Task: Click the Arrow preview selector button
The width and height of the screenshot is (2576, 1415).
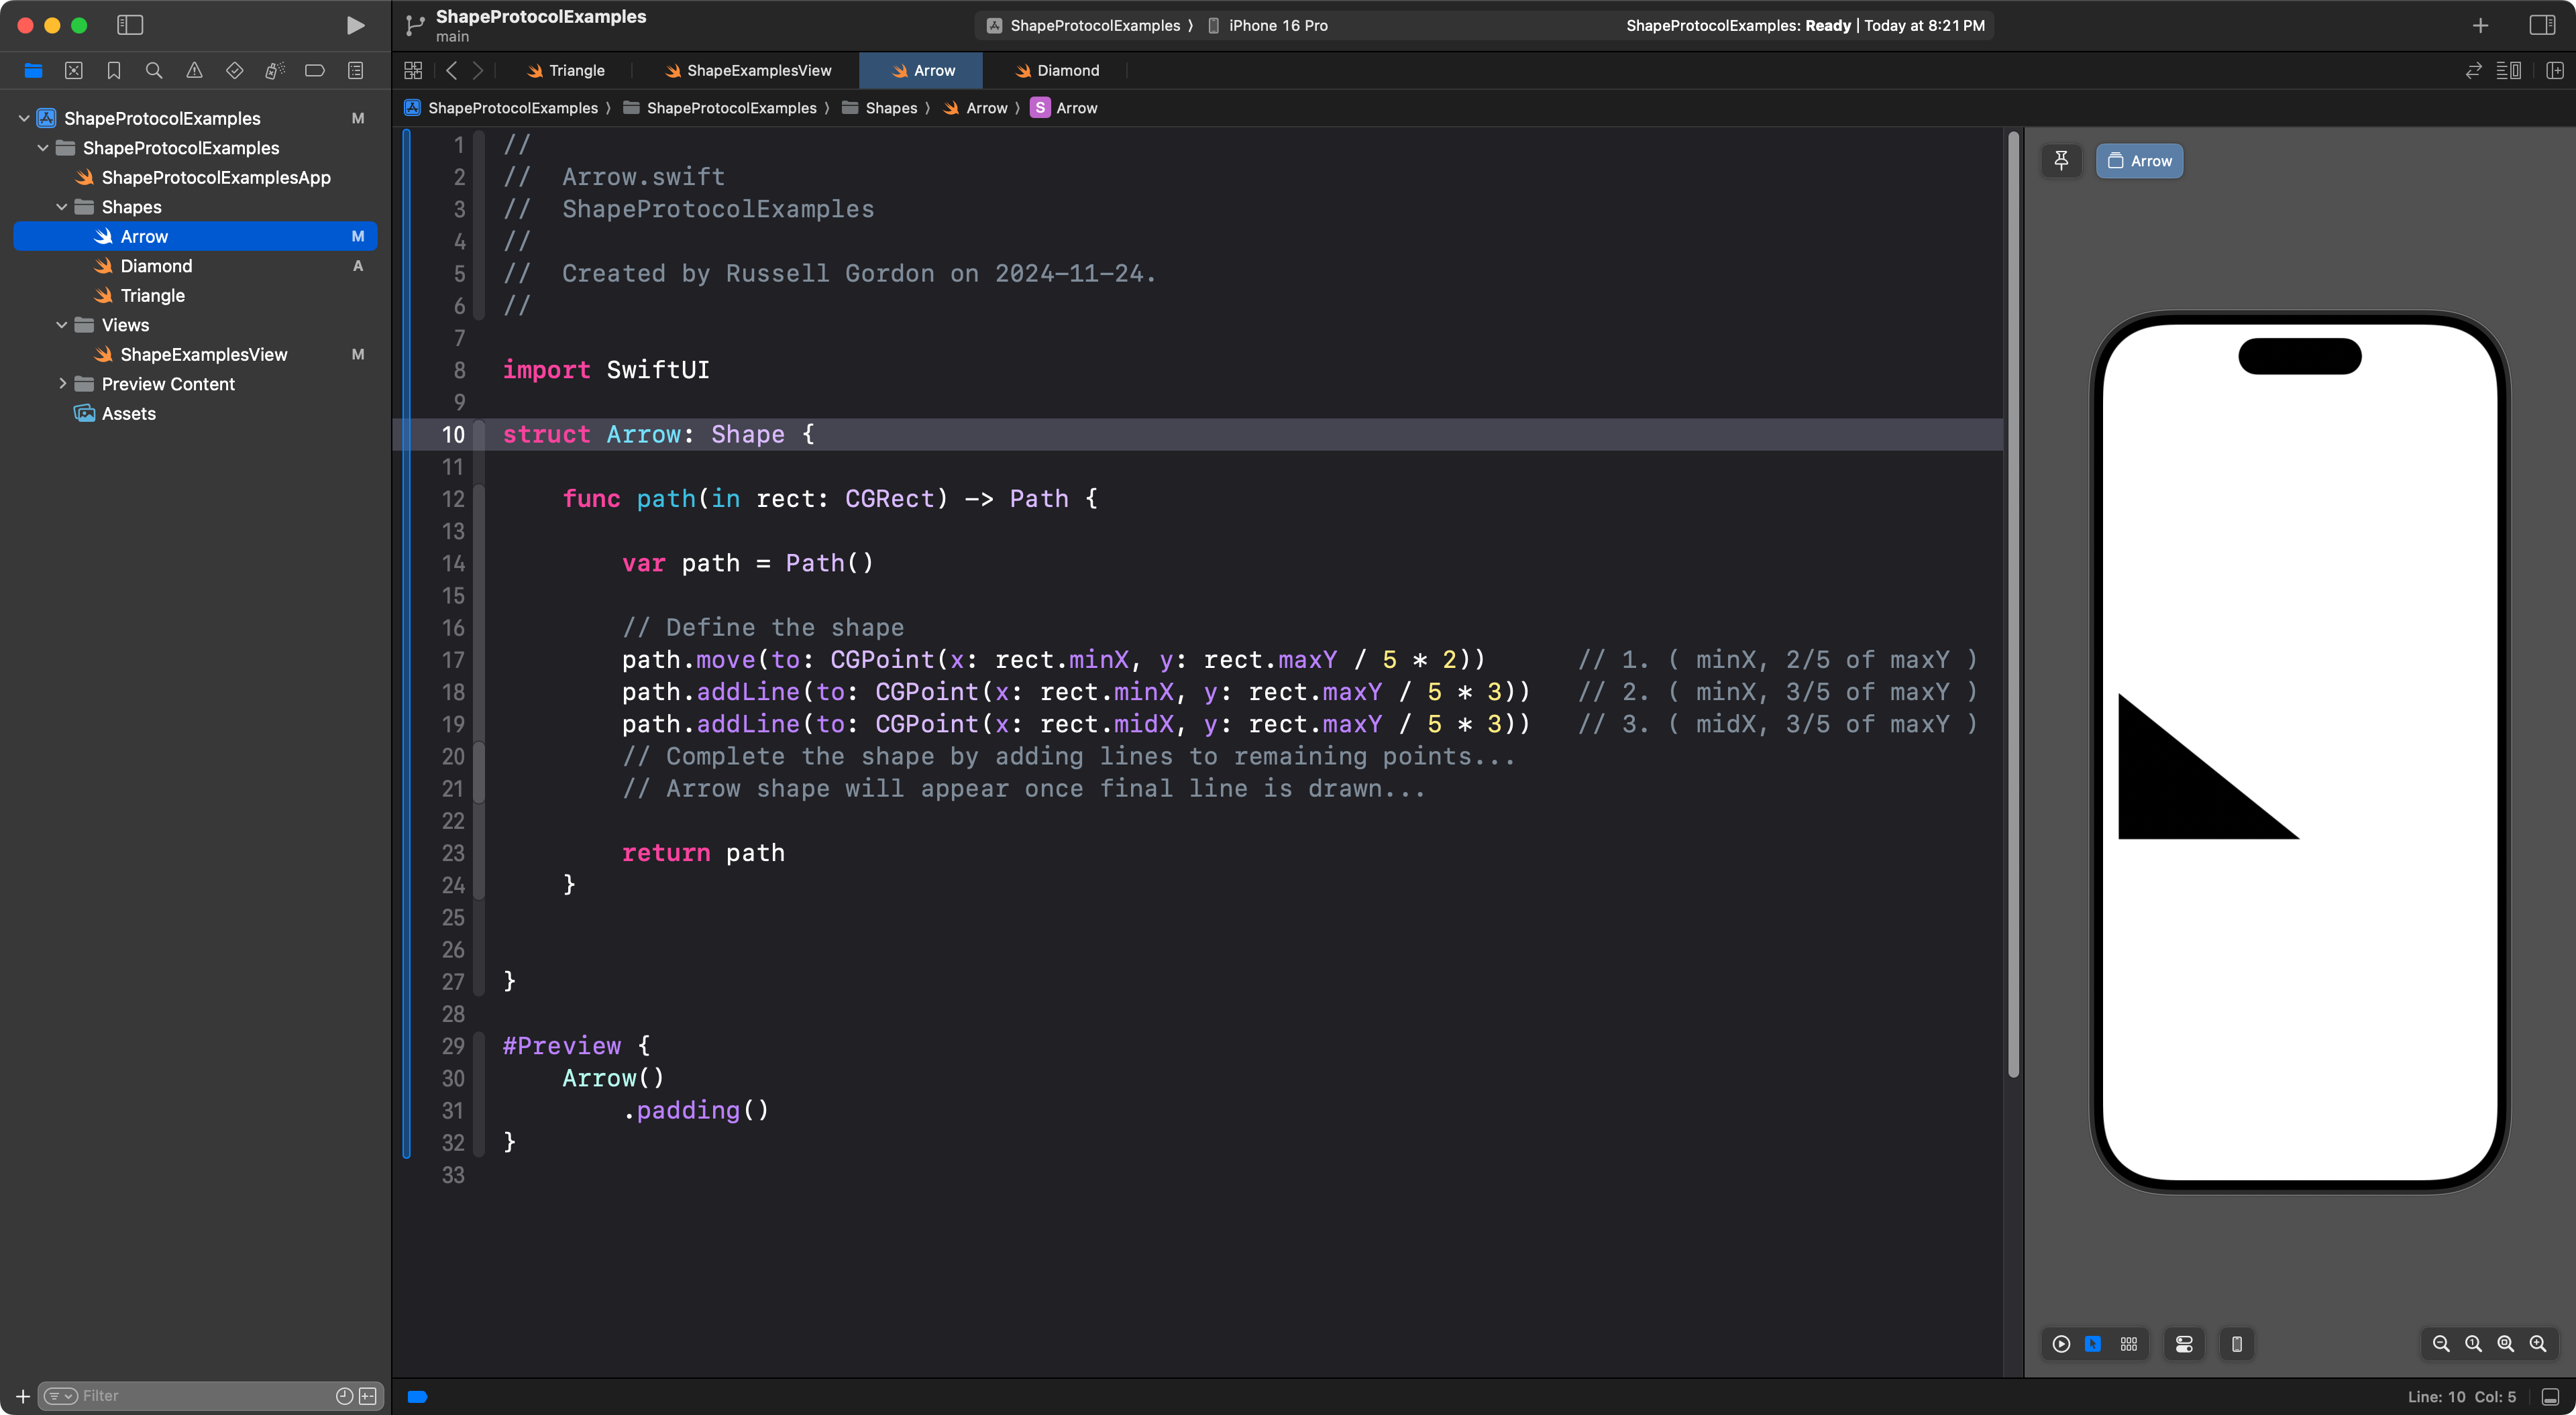Action: point(2139,160)
